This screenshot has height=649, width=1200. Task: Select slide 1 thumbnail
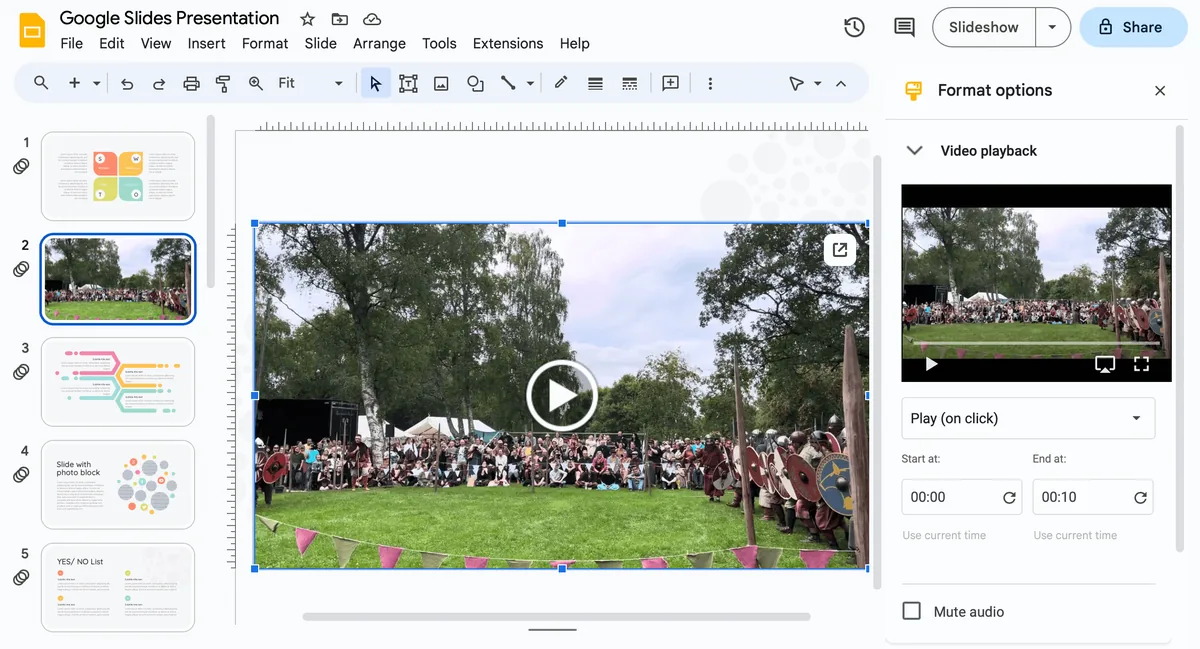(118, 176)
